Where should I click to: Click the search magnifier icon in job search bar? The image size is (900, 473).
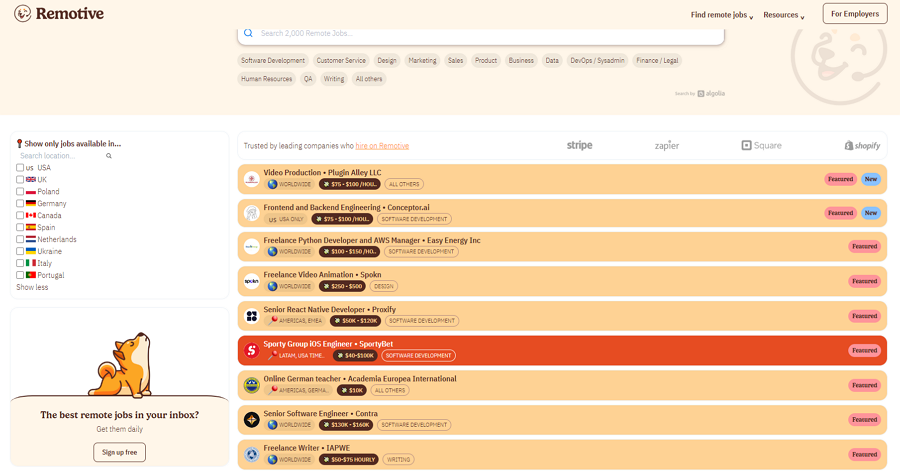point(249,33)
